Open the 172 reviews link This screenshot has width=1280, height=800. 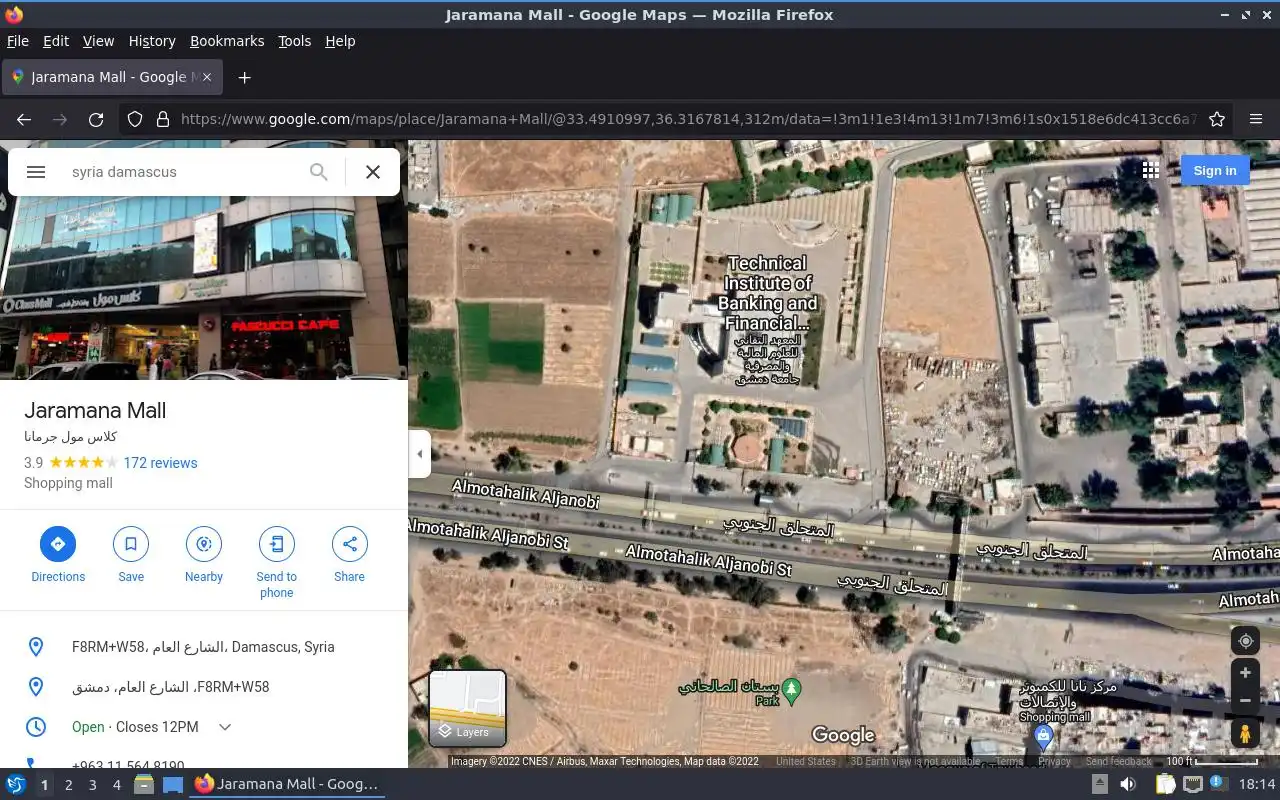(x=160, y=463)
